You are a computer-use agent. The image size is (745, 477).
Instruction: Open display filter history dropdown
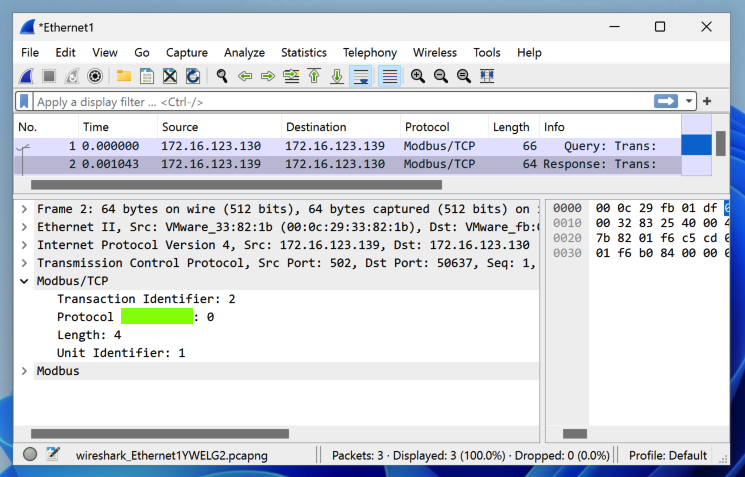point(688,101)
